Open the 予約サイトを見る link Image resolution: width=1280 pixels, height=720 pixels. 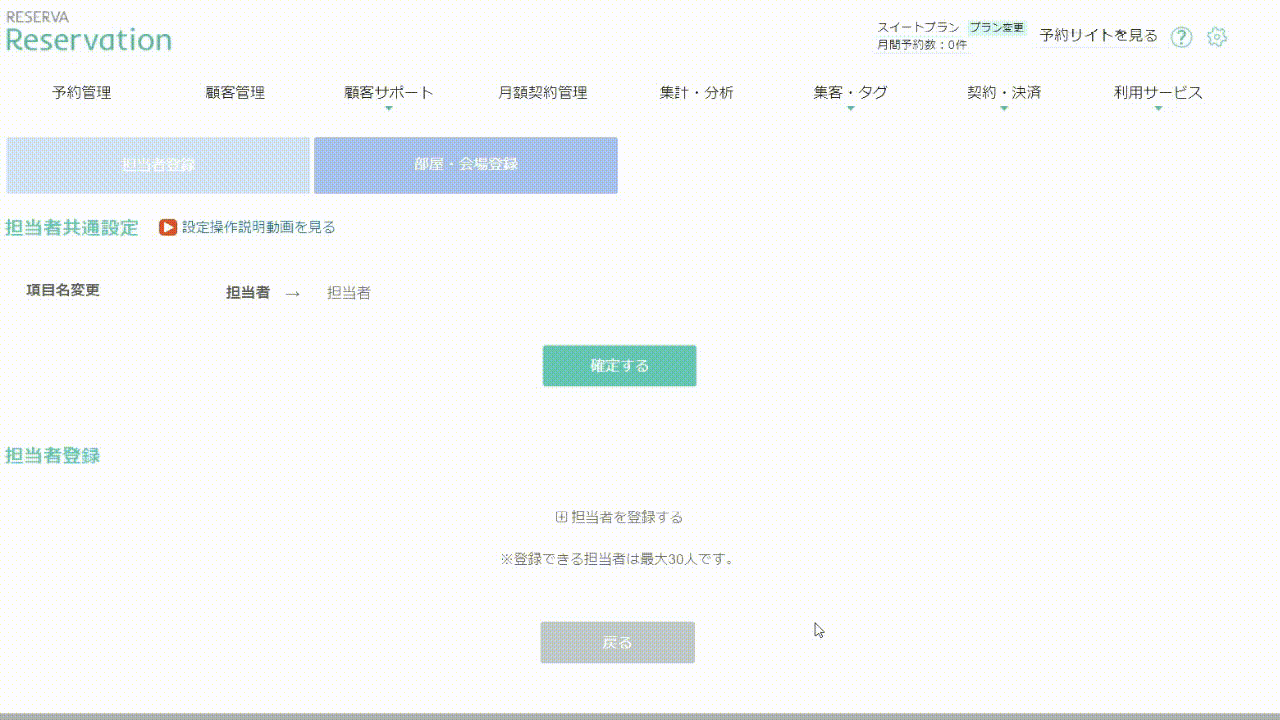[1098, 36]
